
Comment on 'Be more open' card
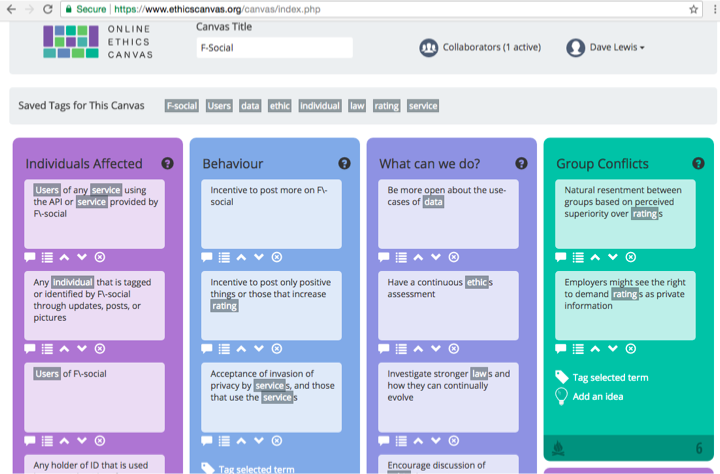click(383, 257)
